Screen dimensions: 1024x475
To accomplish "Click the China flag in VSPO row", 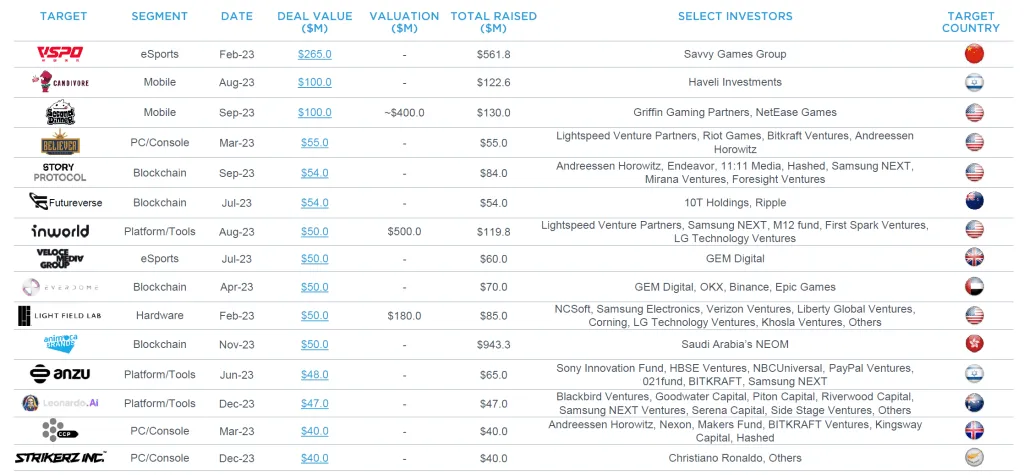I will [x=974, y=54].
